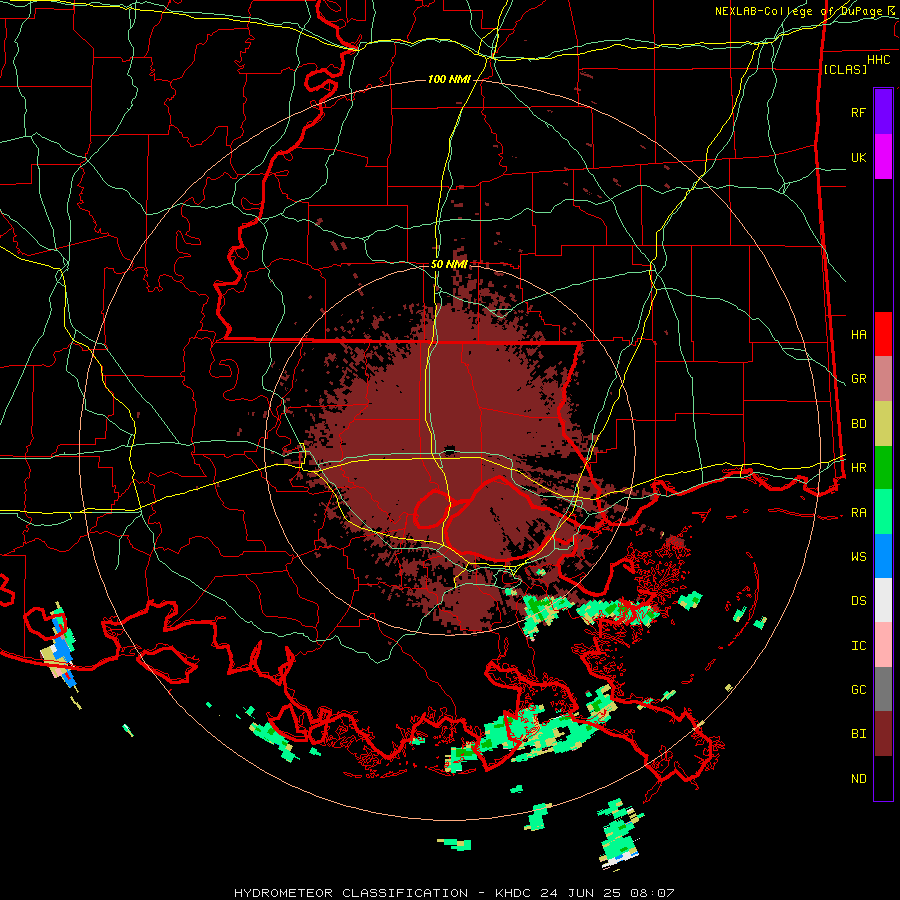Click the HR legend label
900x900 pixels.
(858, 468)
